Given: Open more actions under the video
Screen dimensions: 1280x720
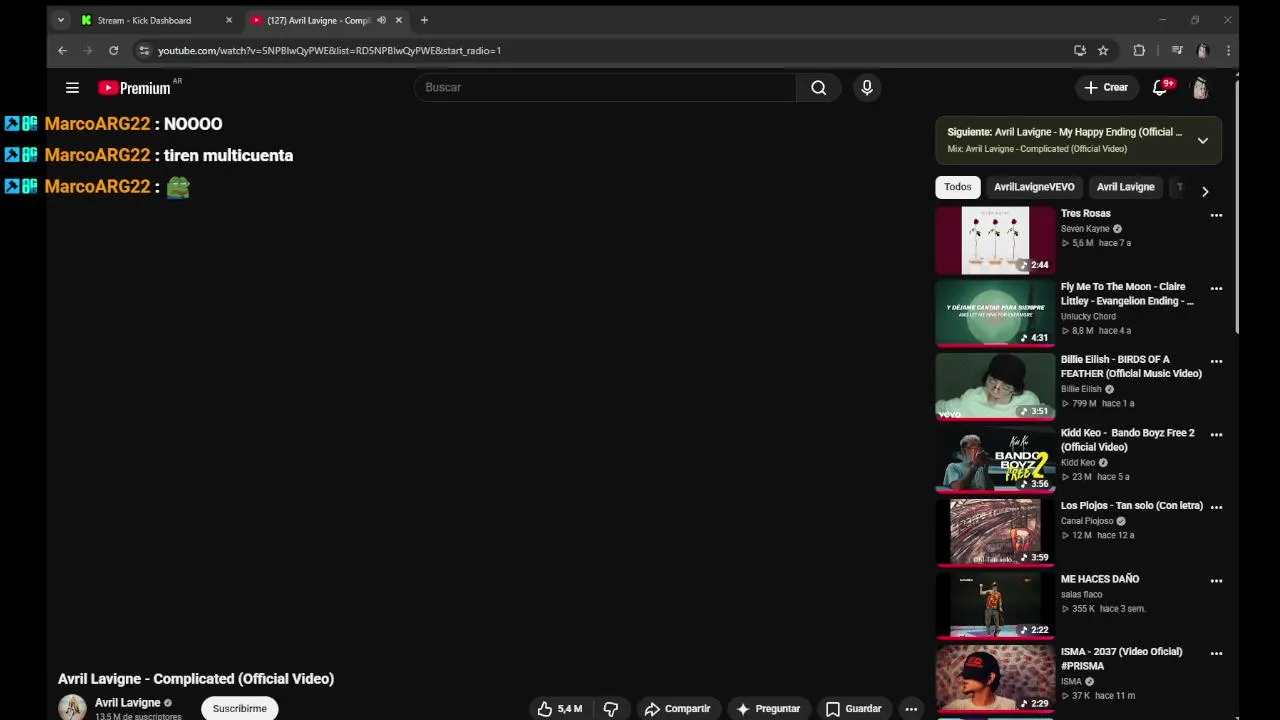Looking at the screenshot, I should [x=911, y=708].
